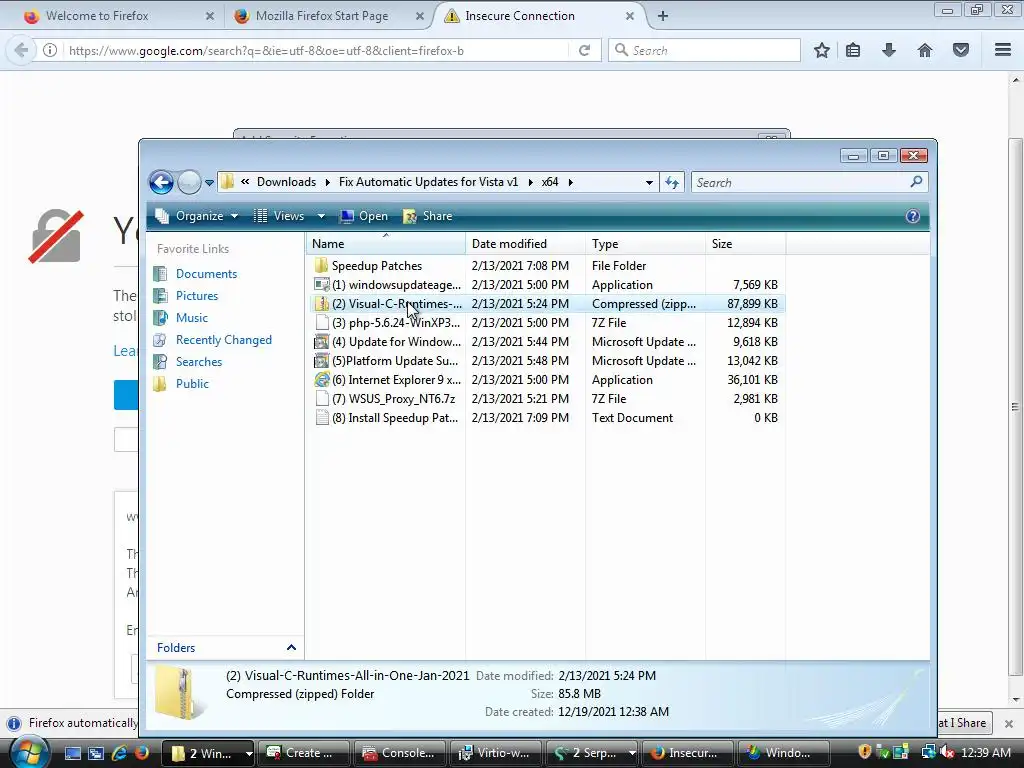Expand arrow after x64 breadcrumb
1024x768 pixels.
(571, 183)
